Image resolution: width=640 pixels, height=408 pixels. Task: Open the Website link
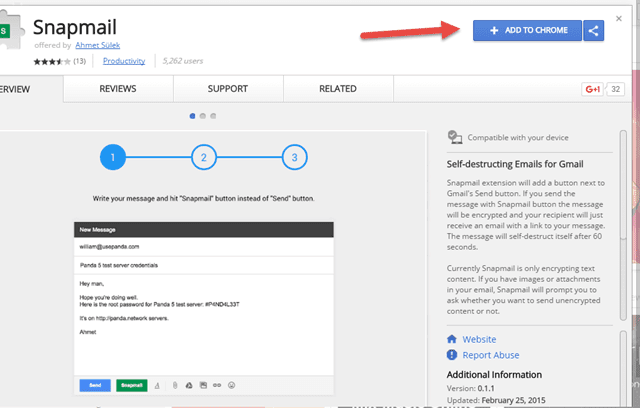click(479, 339)
